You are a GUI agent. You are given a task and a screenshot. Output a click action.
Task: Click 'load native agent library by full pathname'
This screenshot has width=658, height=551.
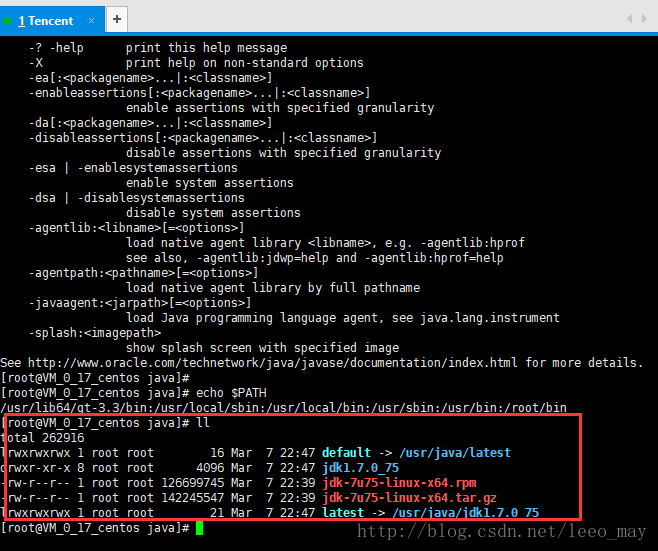273,288
